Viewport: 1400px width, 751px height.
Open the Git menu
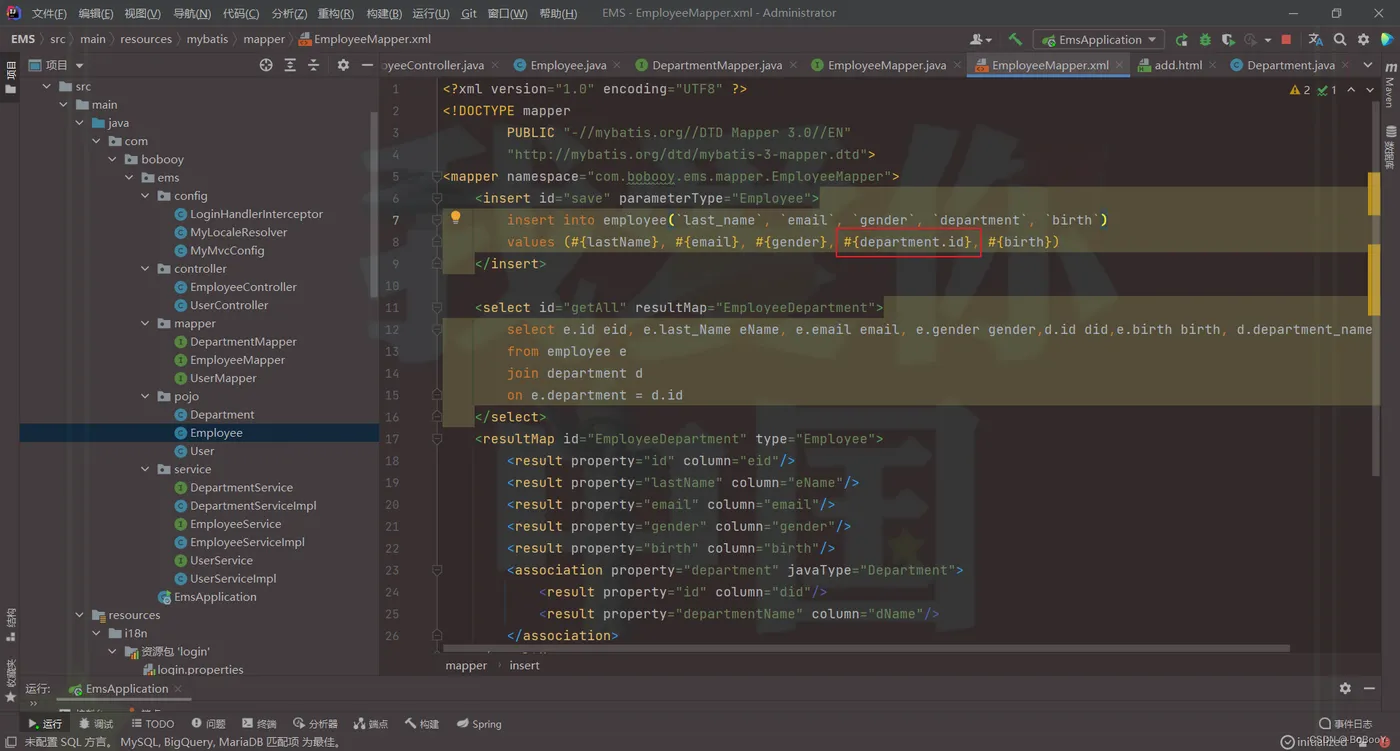[469, 13]
